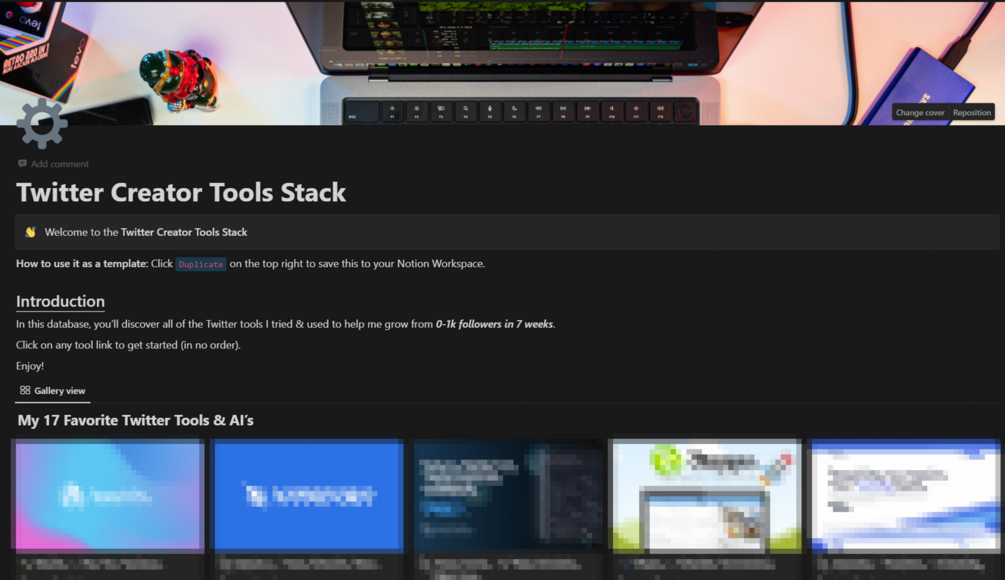Open the first gallery card with gradient thumbnail
The width and height of the screenshot is (1005, 580).
[x=108, y=510]
